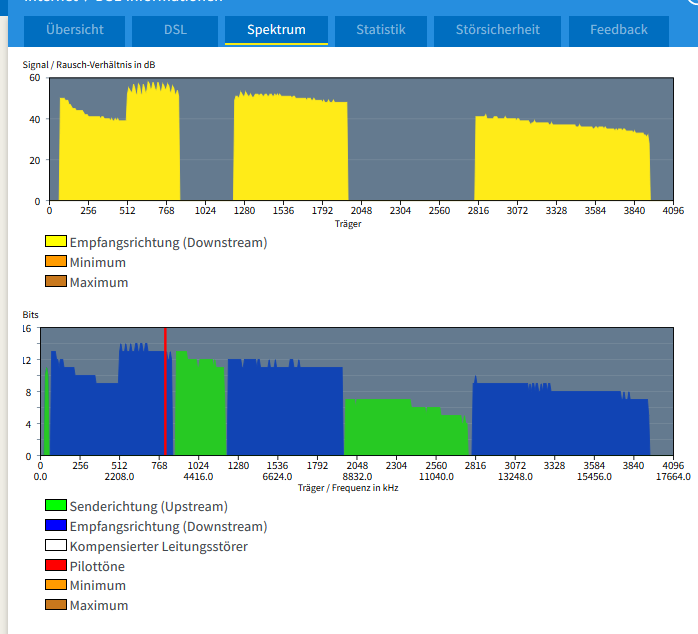Screen dimensions: 698x634
Task: Click 'Signal / Rausch-Verhältnis in dB' heading
Action: click(x=89, y=65)
